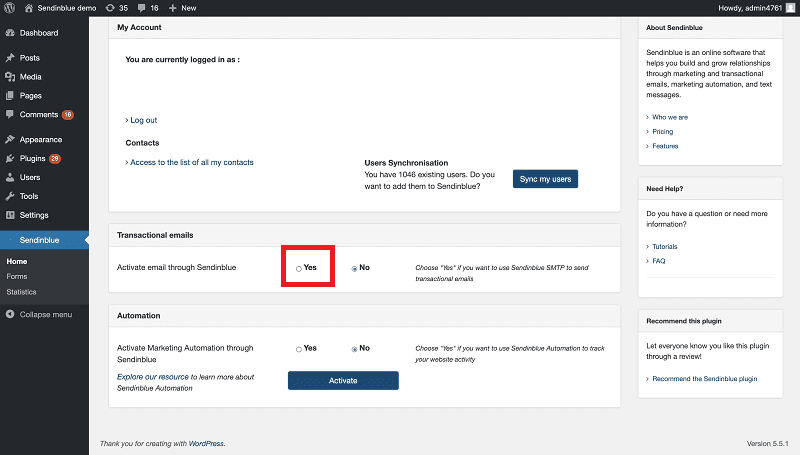Click the Settings icon in sidebar
The width and height of the screenshot is (800, 455).
tap(10, 215)
